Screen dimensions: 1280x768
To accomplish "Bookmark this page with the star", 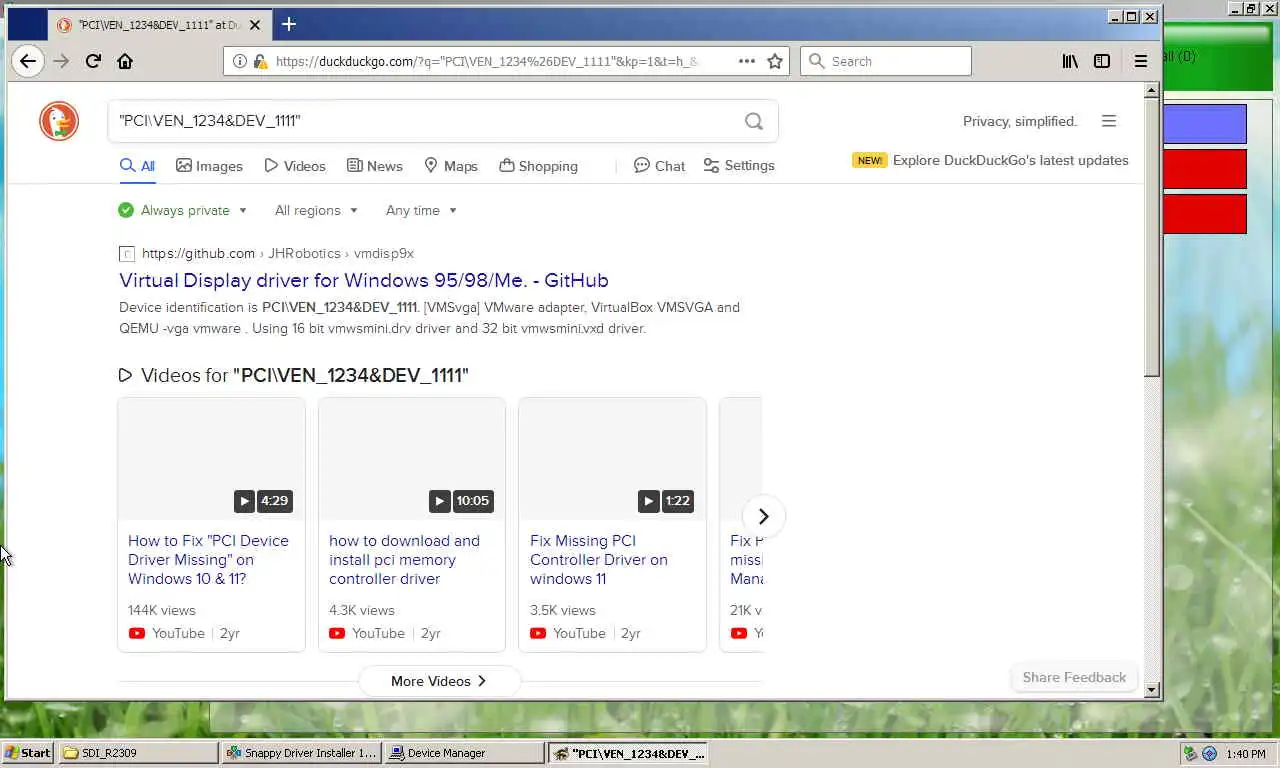I will [x=775, y=61].
